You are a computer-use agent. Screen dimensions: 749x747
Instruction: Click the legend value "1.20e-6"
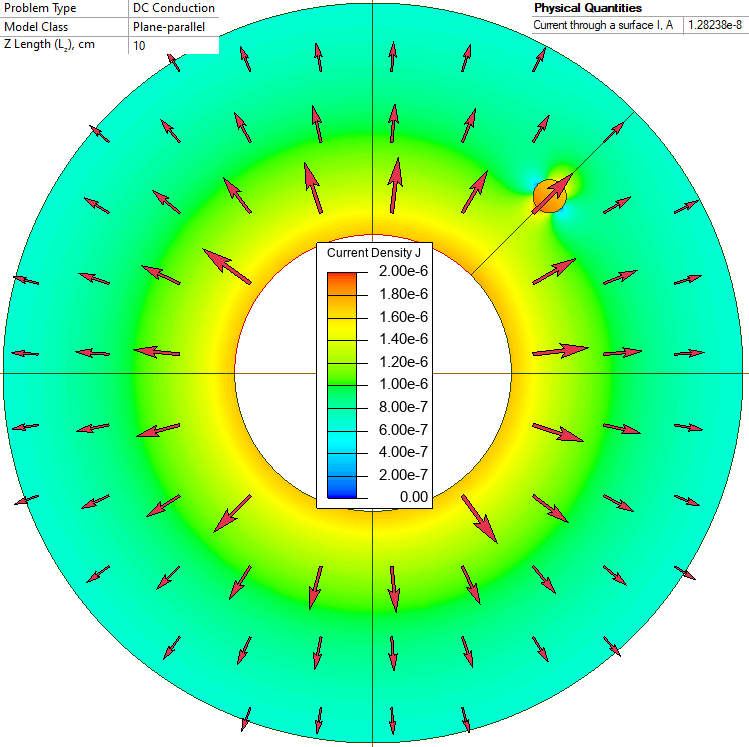coord(403,362)
